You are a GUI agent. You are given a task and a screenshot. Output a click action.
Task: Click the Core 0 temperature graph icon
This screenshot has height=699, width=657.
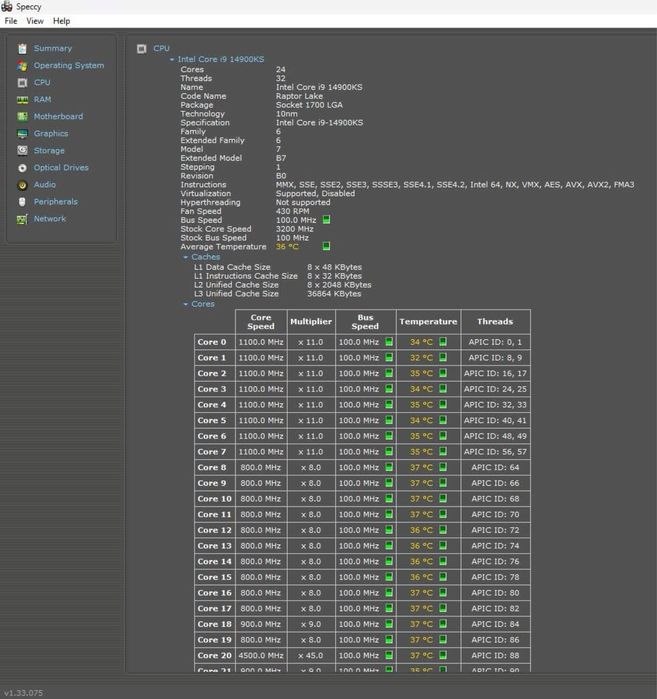click(x=443, y=342)
